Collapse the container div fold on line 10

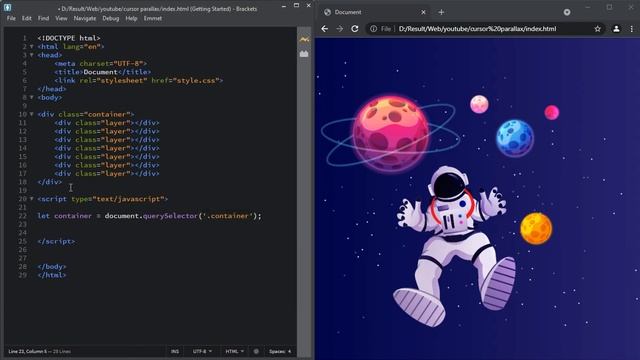31,114
